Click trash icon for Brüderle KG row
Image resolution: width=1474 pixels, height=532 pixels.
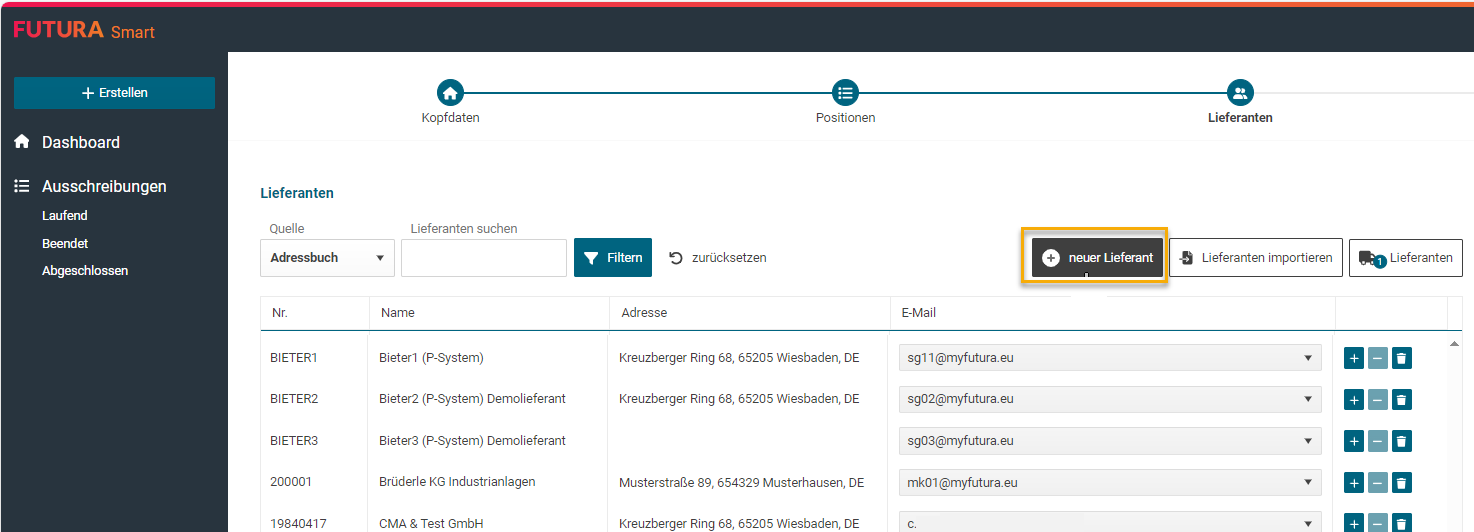coord(1402,484)
